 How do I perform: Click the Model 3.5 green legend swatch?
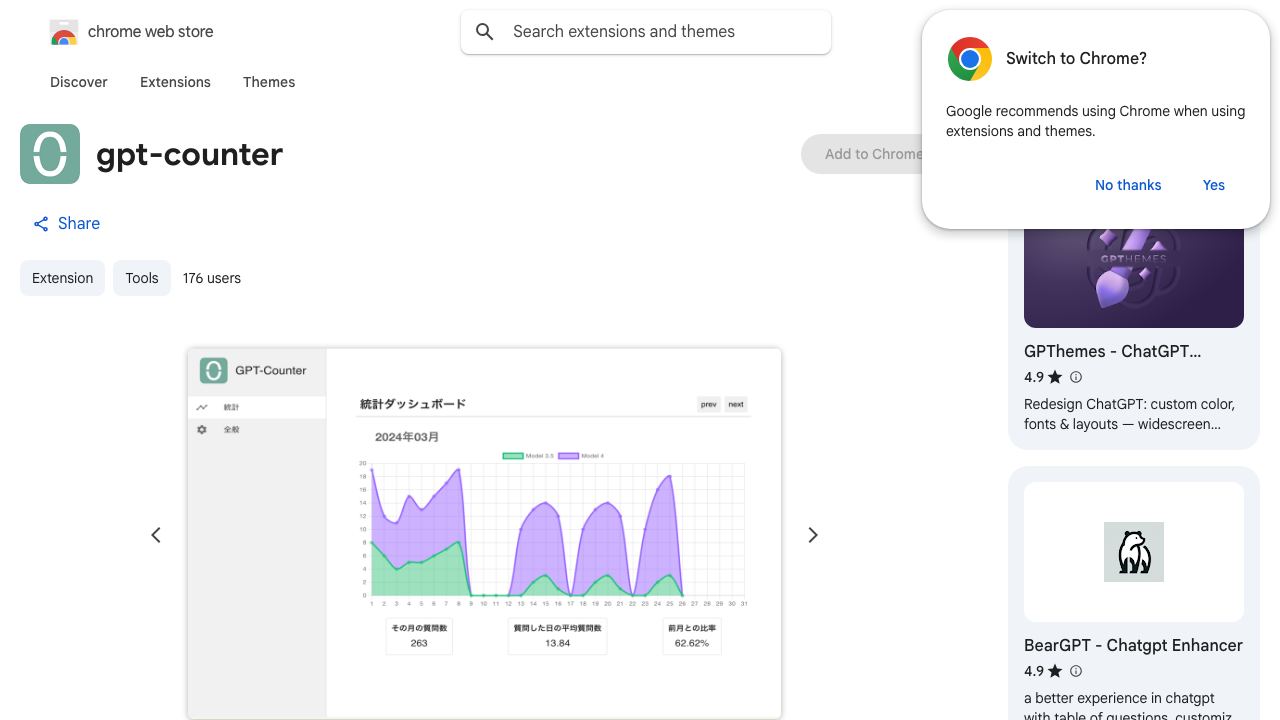point(512,456)
